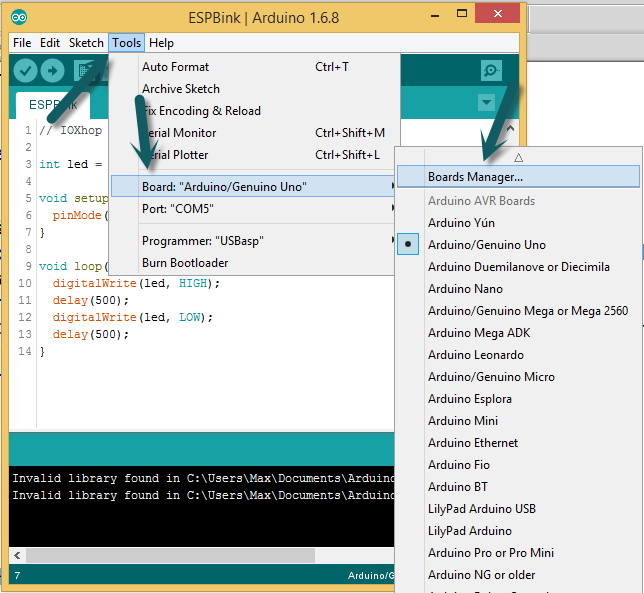Click the Verify checkmark toolbar button
Screen dimensions: 644x593
[25, 71]
